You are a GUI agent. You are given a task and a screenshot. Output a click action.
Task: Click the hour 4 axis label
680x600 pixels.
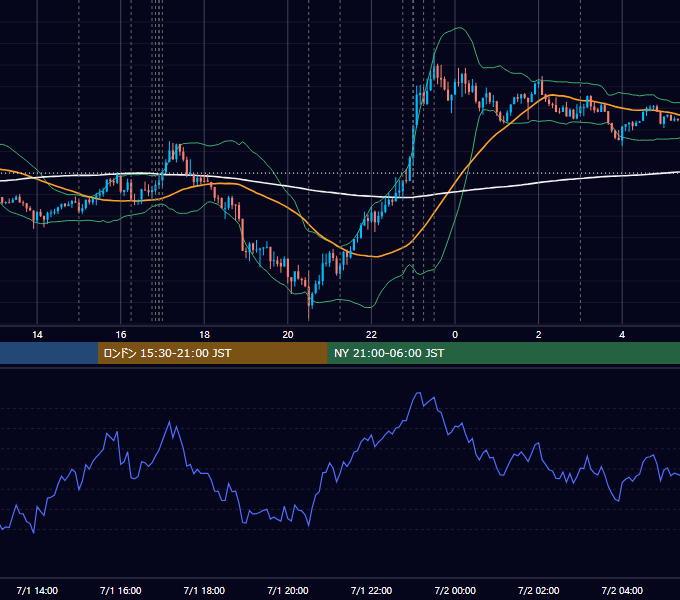coord(622,335)
